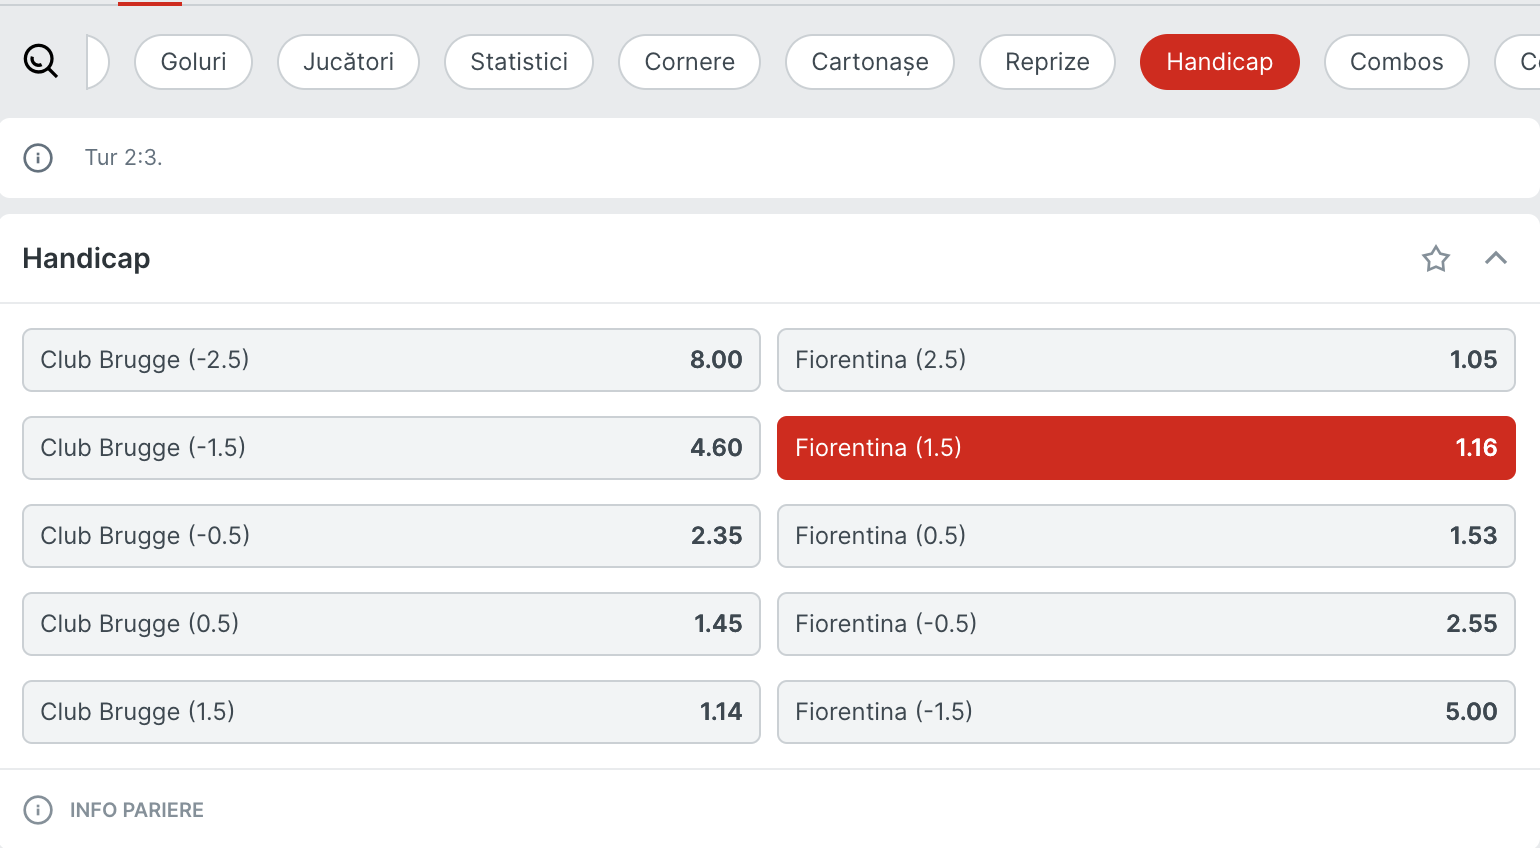The height and width of the screenshot is (848, 1540).
Task: Switch to the Reprize tab
Action: (x=1047, y=62)
